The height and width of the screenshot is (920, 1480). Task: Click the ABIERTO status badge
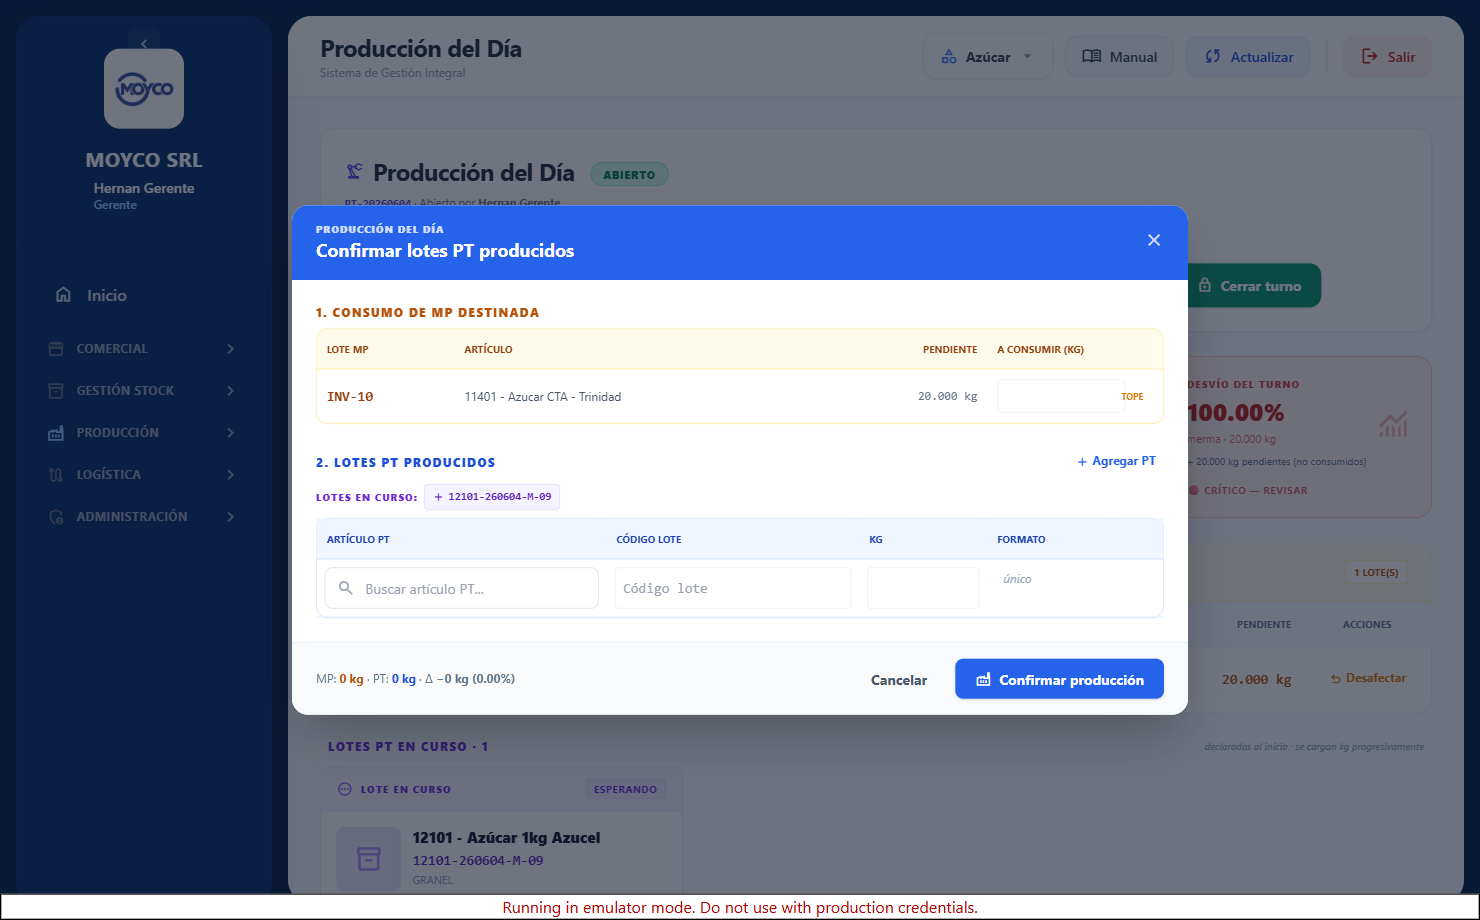(629, 174)
